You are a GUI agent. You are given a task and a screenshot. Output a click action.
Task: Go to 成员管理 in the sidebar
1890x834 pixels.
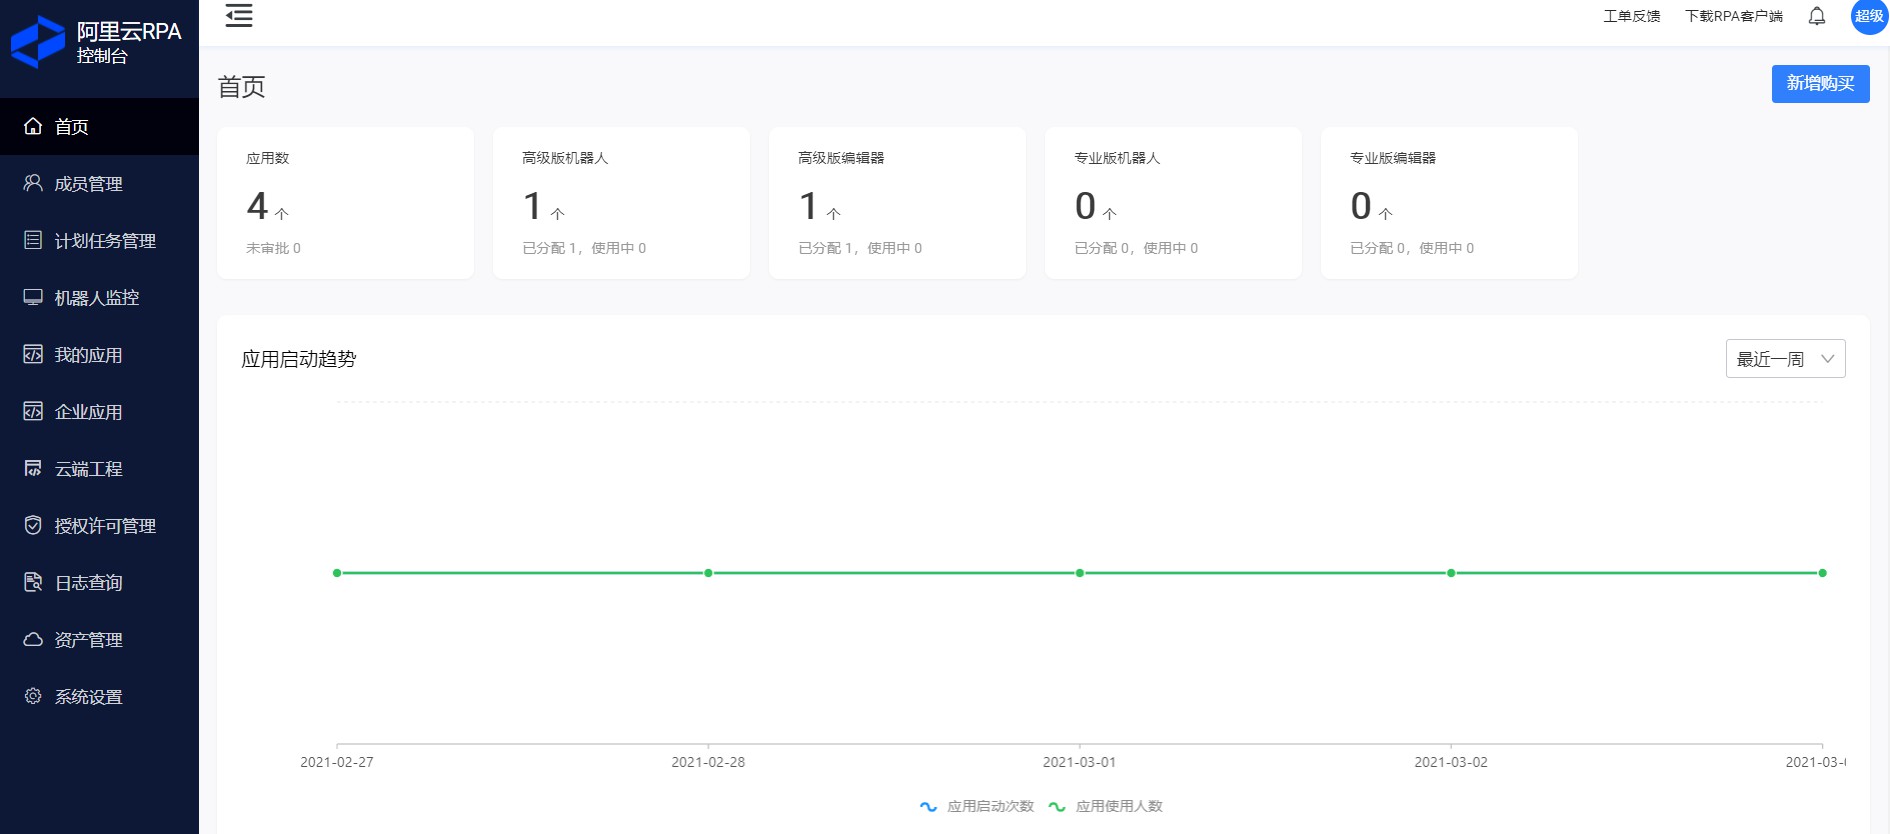(x=99, y=183)
